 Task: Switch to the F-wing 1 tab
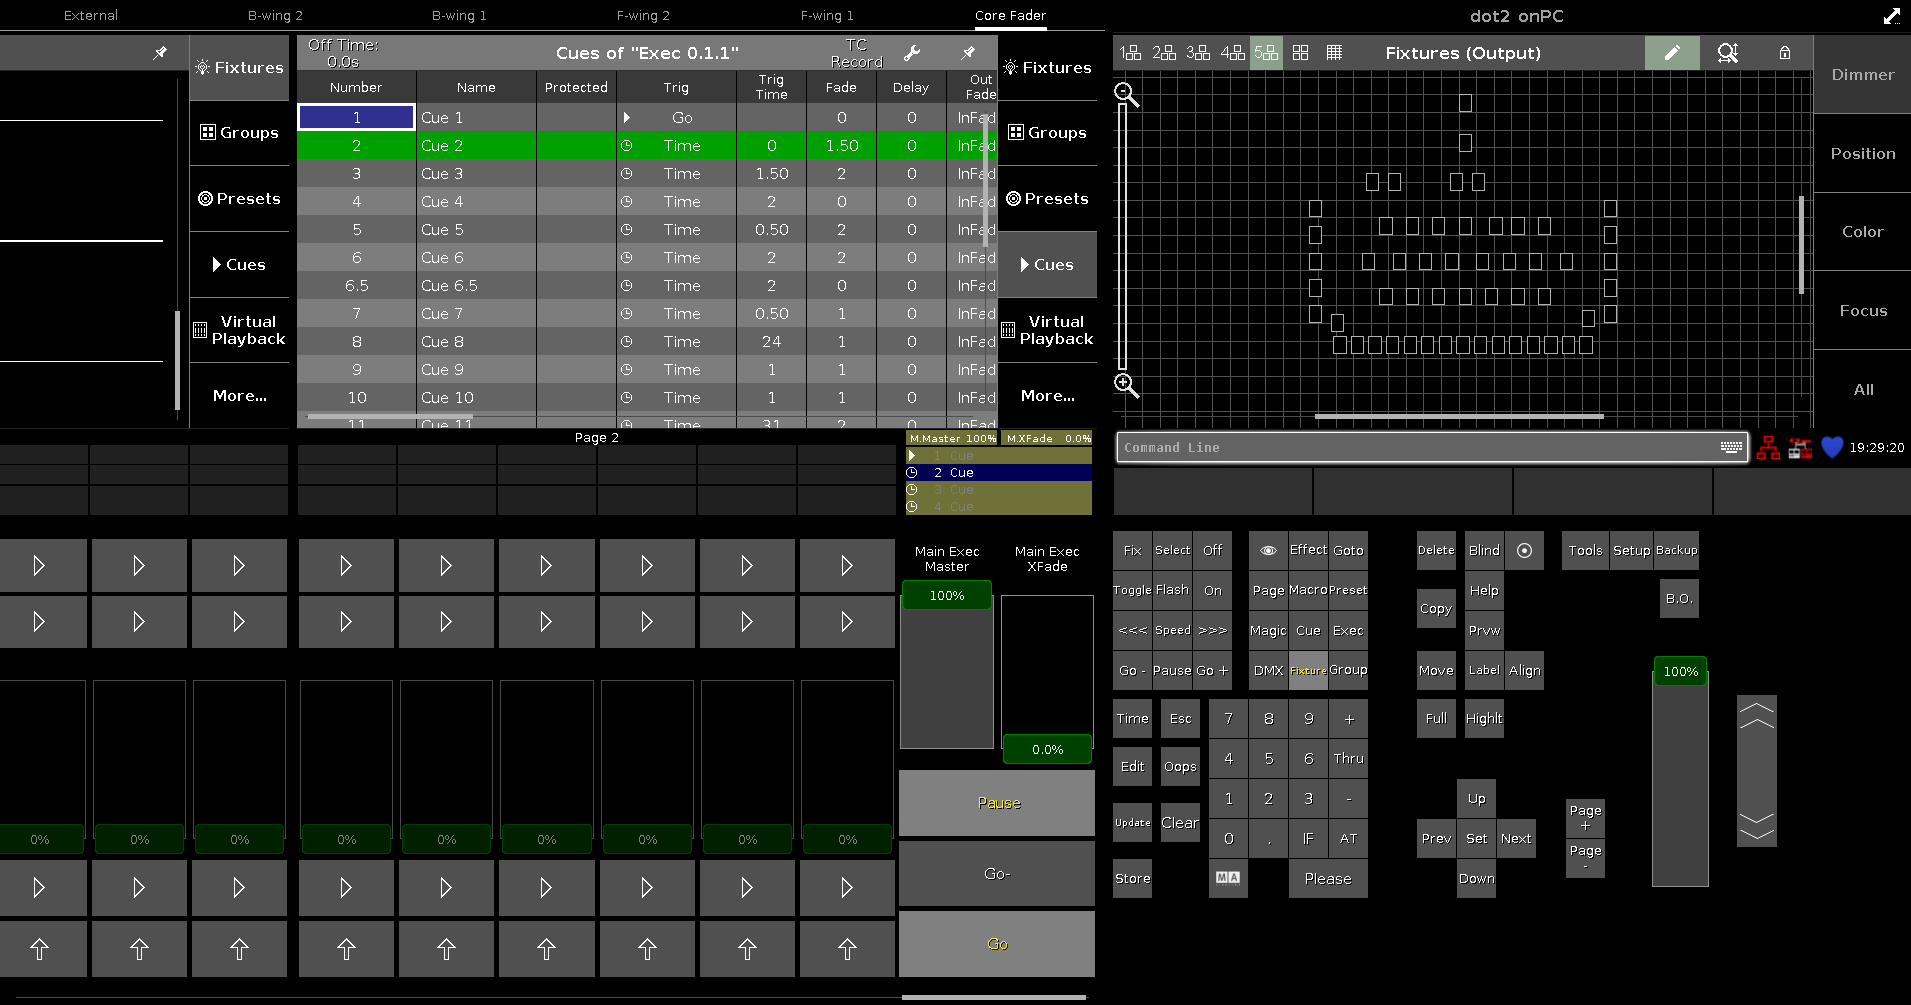click(x=827, y=16)
